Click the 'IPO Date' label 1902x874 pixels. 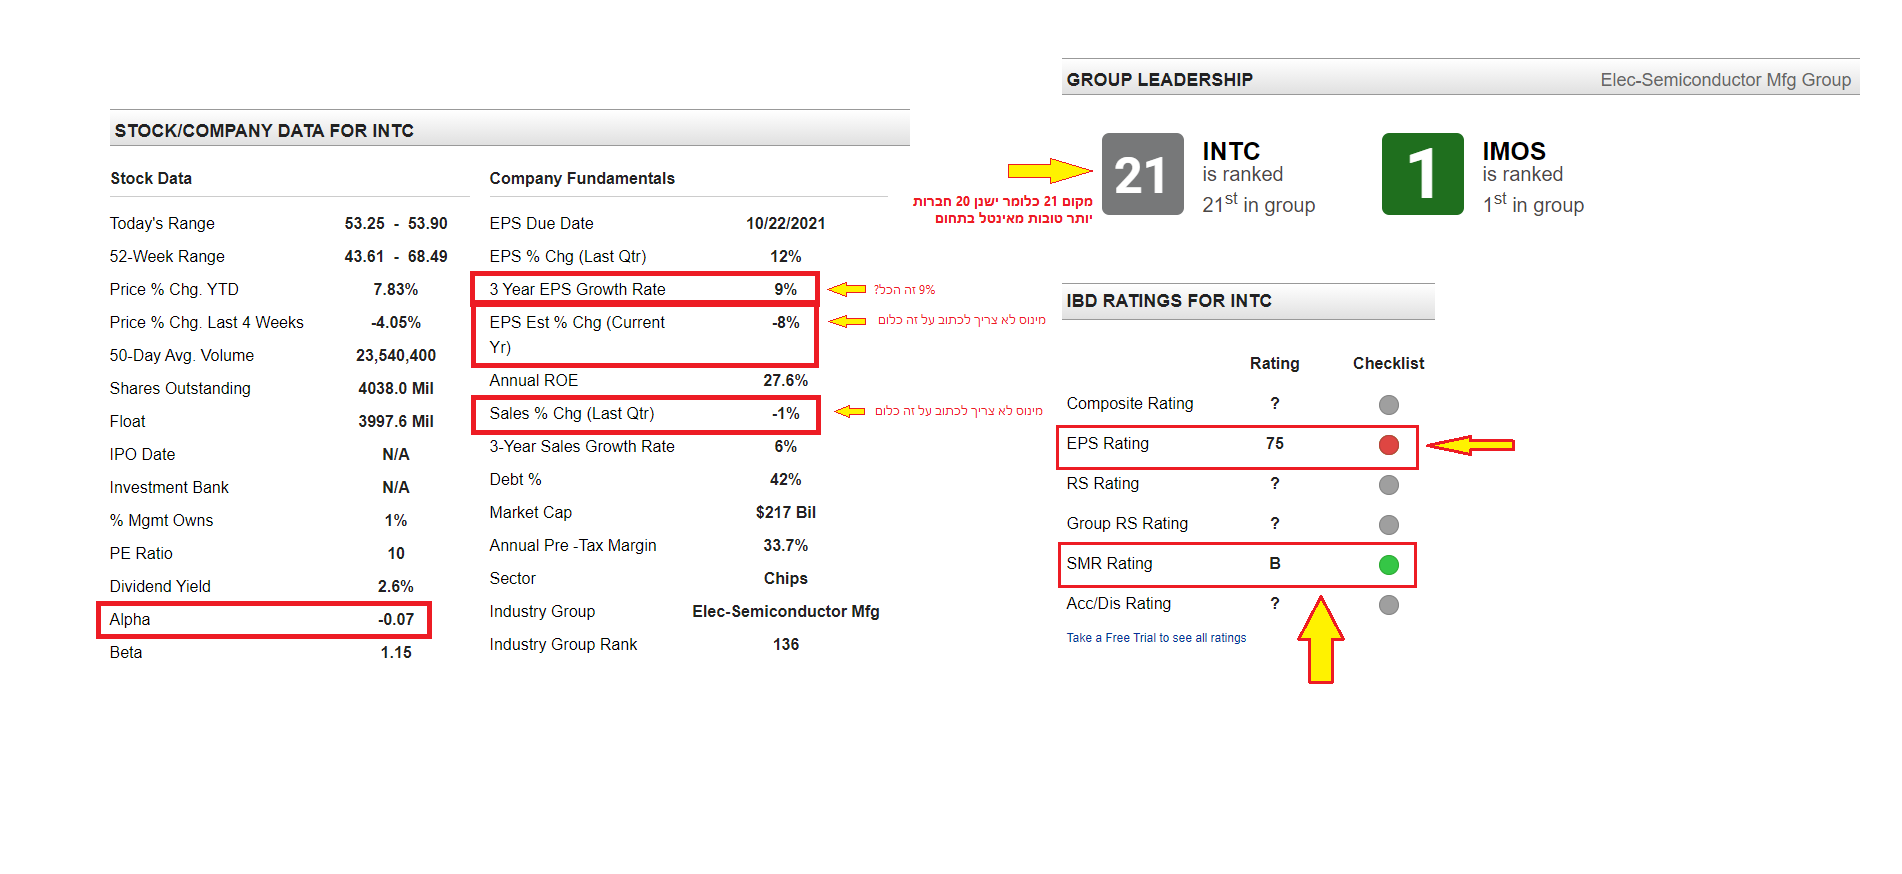click(x=142, y=454)
